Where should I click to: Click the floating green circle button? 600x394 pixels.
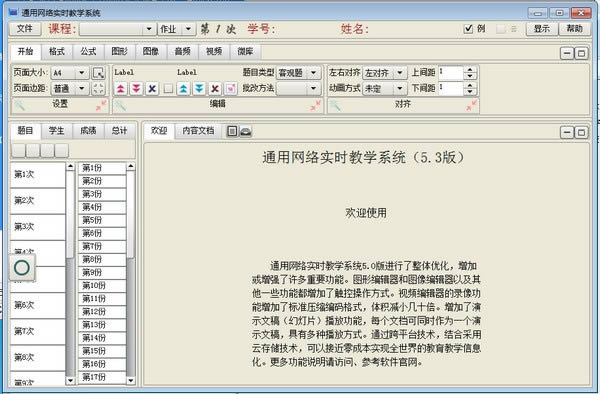coord(22,268)
